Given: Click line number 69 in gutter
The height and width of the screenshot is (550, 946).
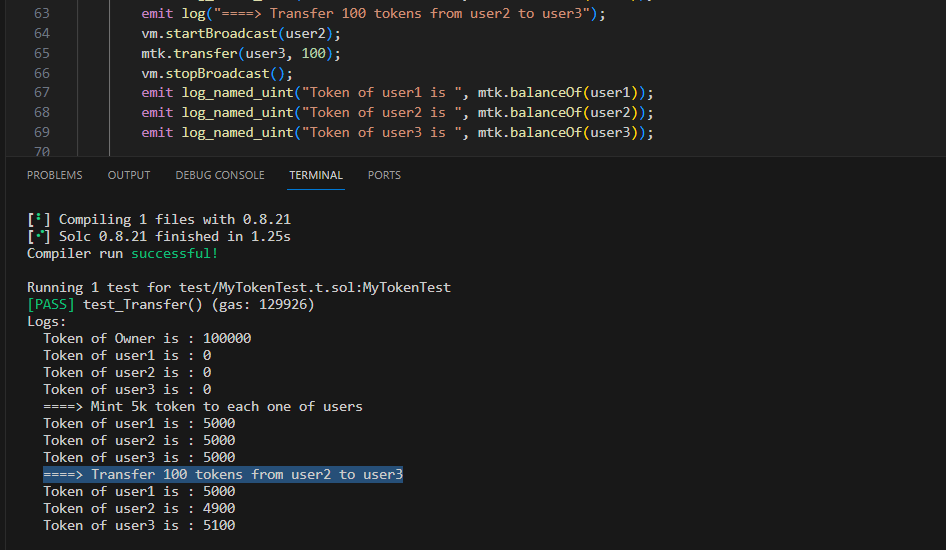Looking at the screenshot, I should pyautogui.click(x=42, y=132).
